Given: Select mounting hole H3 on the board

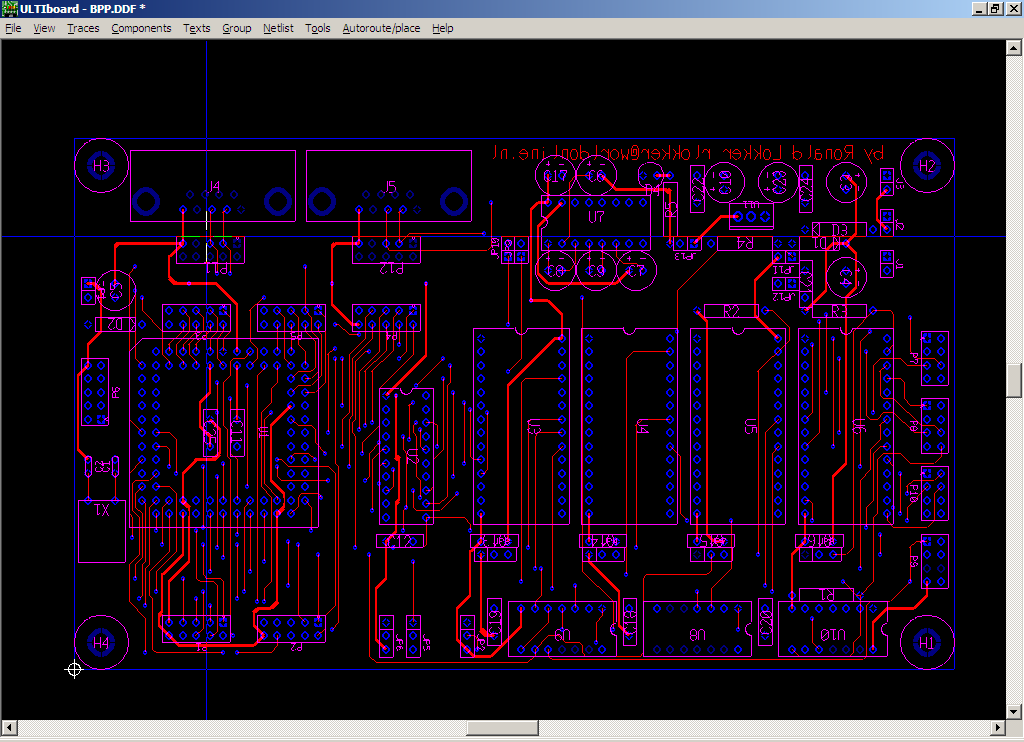Looking at the screenshot, I should tap(101, 166).
